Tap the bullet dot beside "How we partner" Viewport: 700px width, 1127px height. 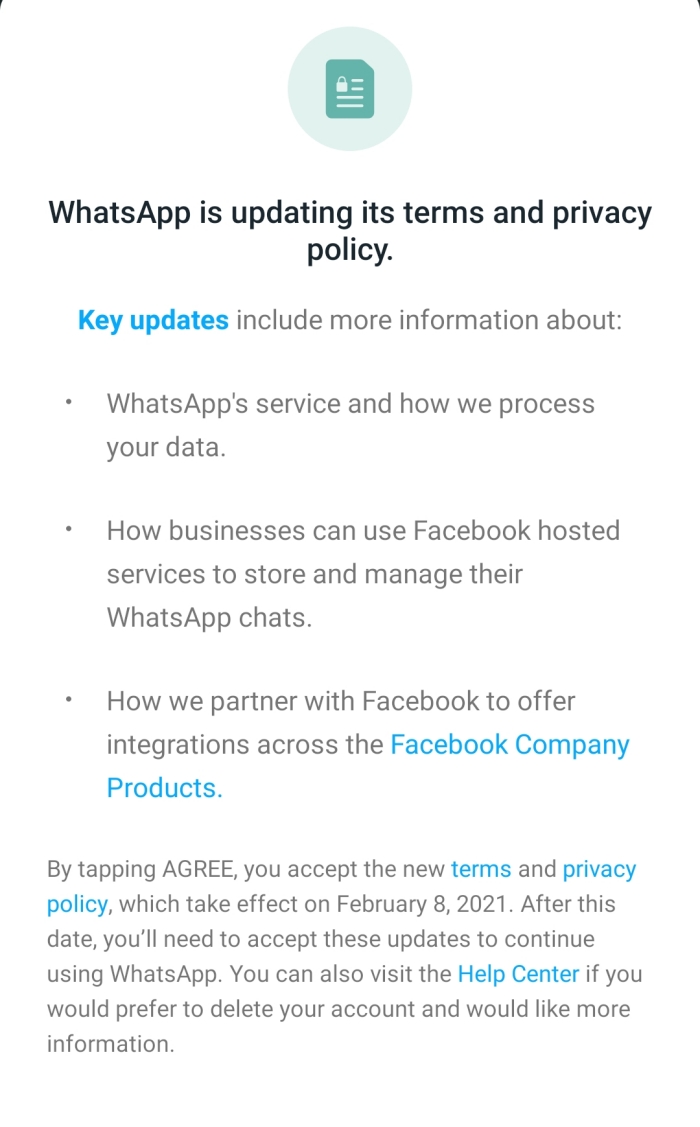click(68, 700)
